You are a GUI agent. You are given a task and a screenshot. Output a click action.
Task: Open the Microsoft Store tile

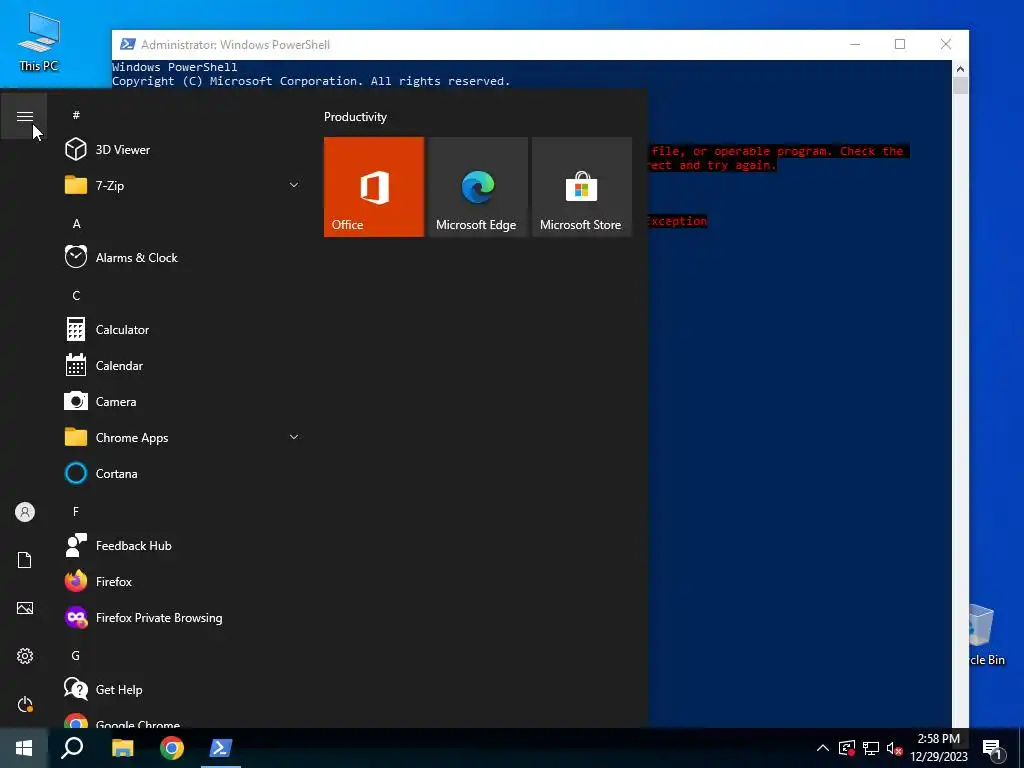(582, 187)
